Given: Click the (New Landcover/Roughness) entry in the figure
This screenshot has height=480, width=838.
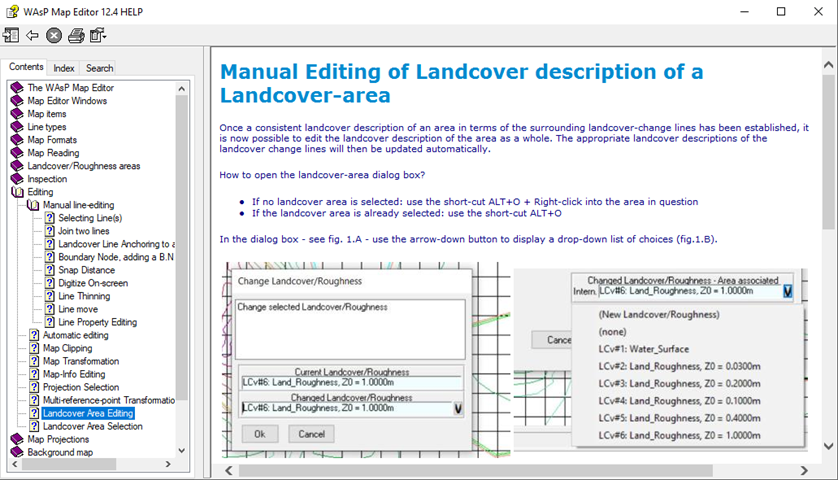Looking at the screenshot, I should tap(659, 314).
